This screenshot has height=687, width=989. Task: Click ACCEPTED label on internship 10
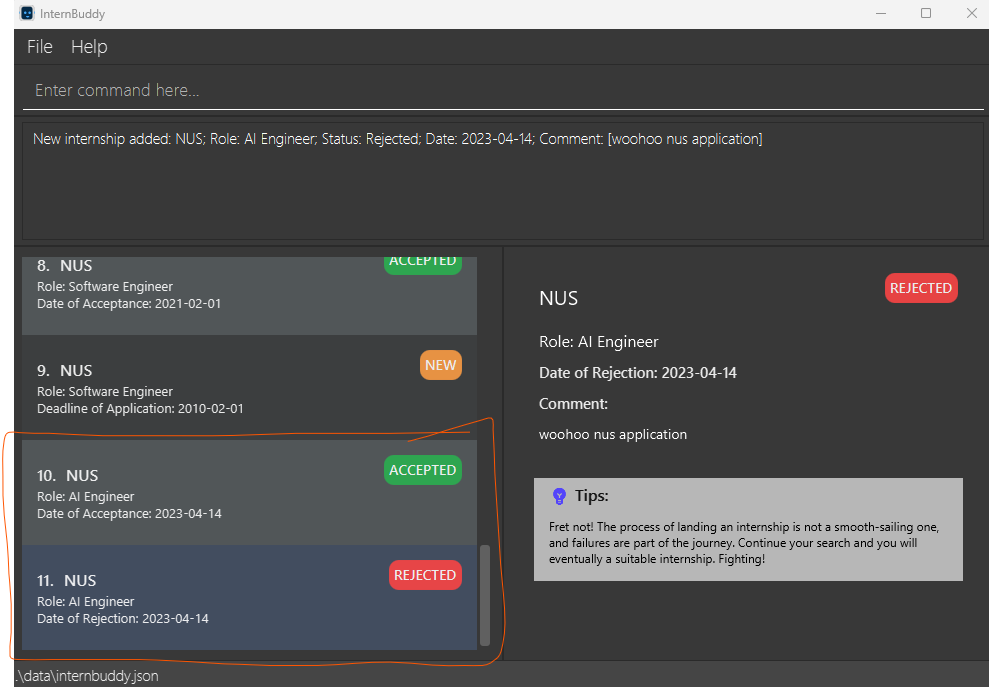click(423, 470)
